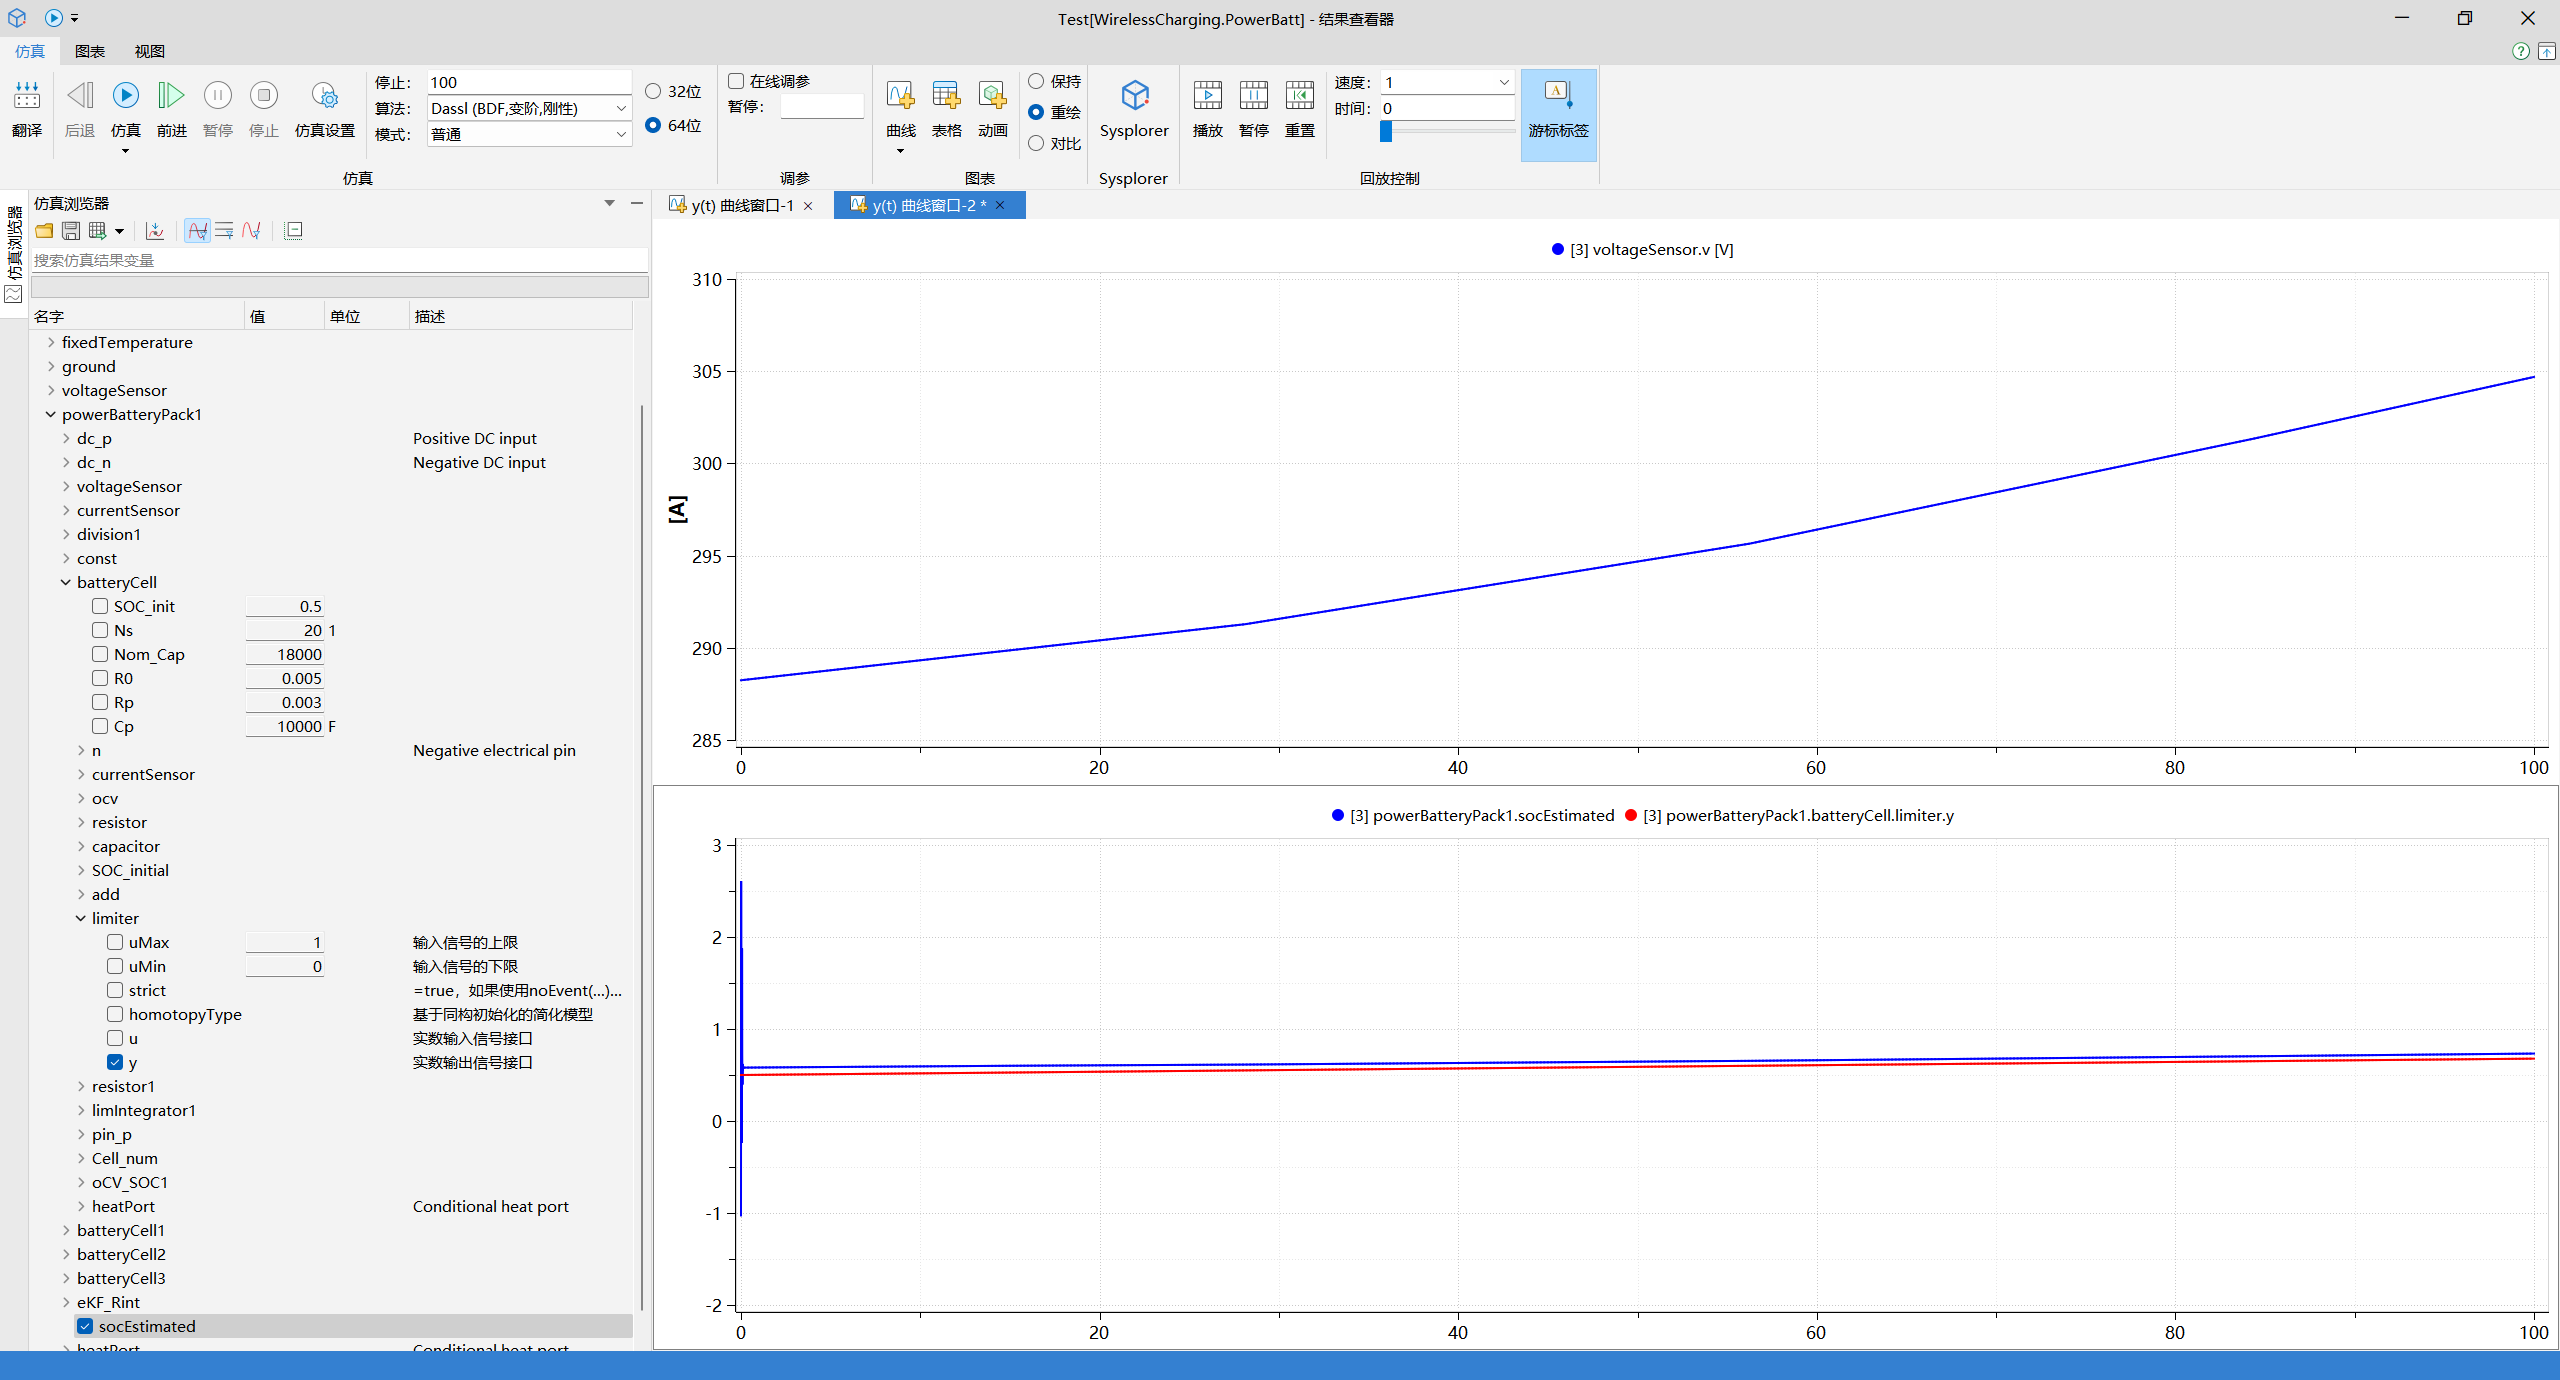
Task: Save results with the floppy disk icon
Action: 71,231
